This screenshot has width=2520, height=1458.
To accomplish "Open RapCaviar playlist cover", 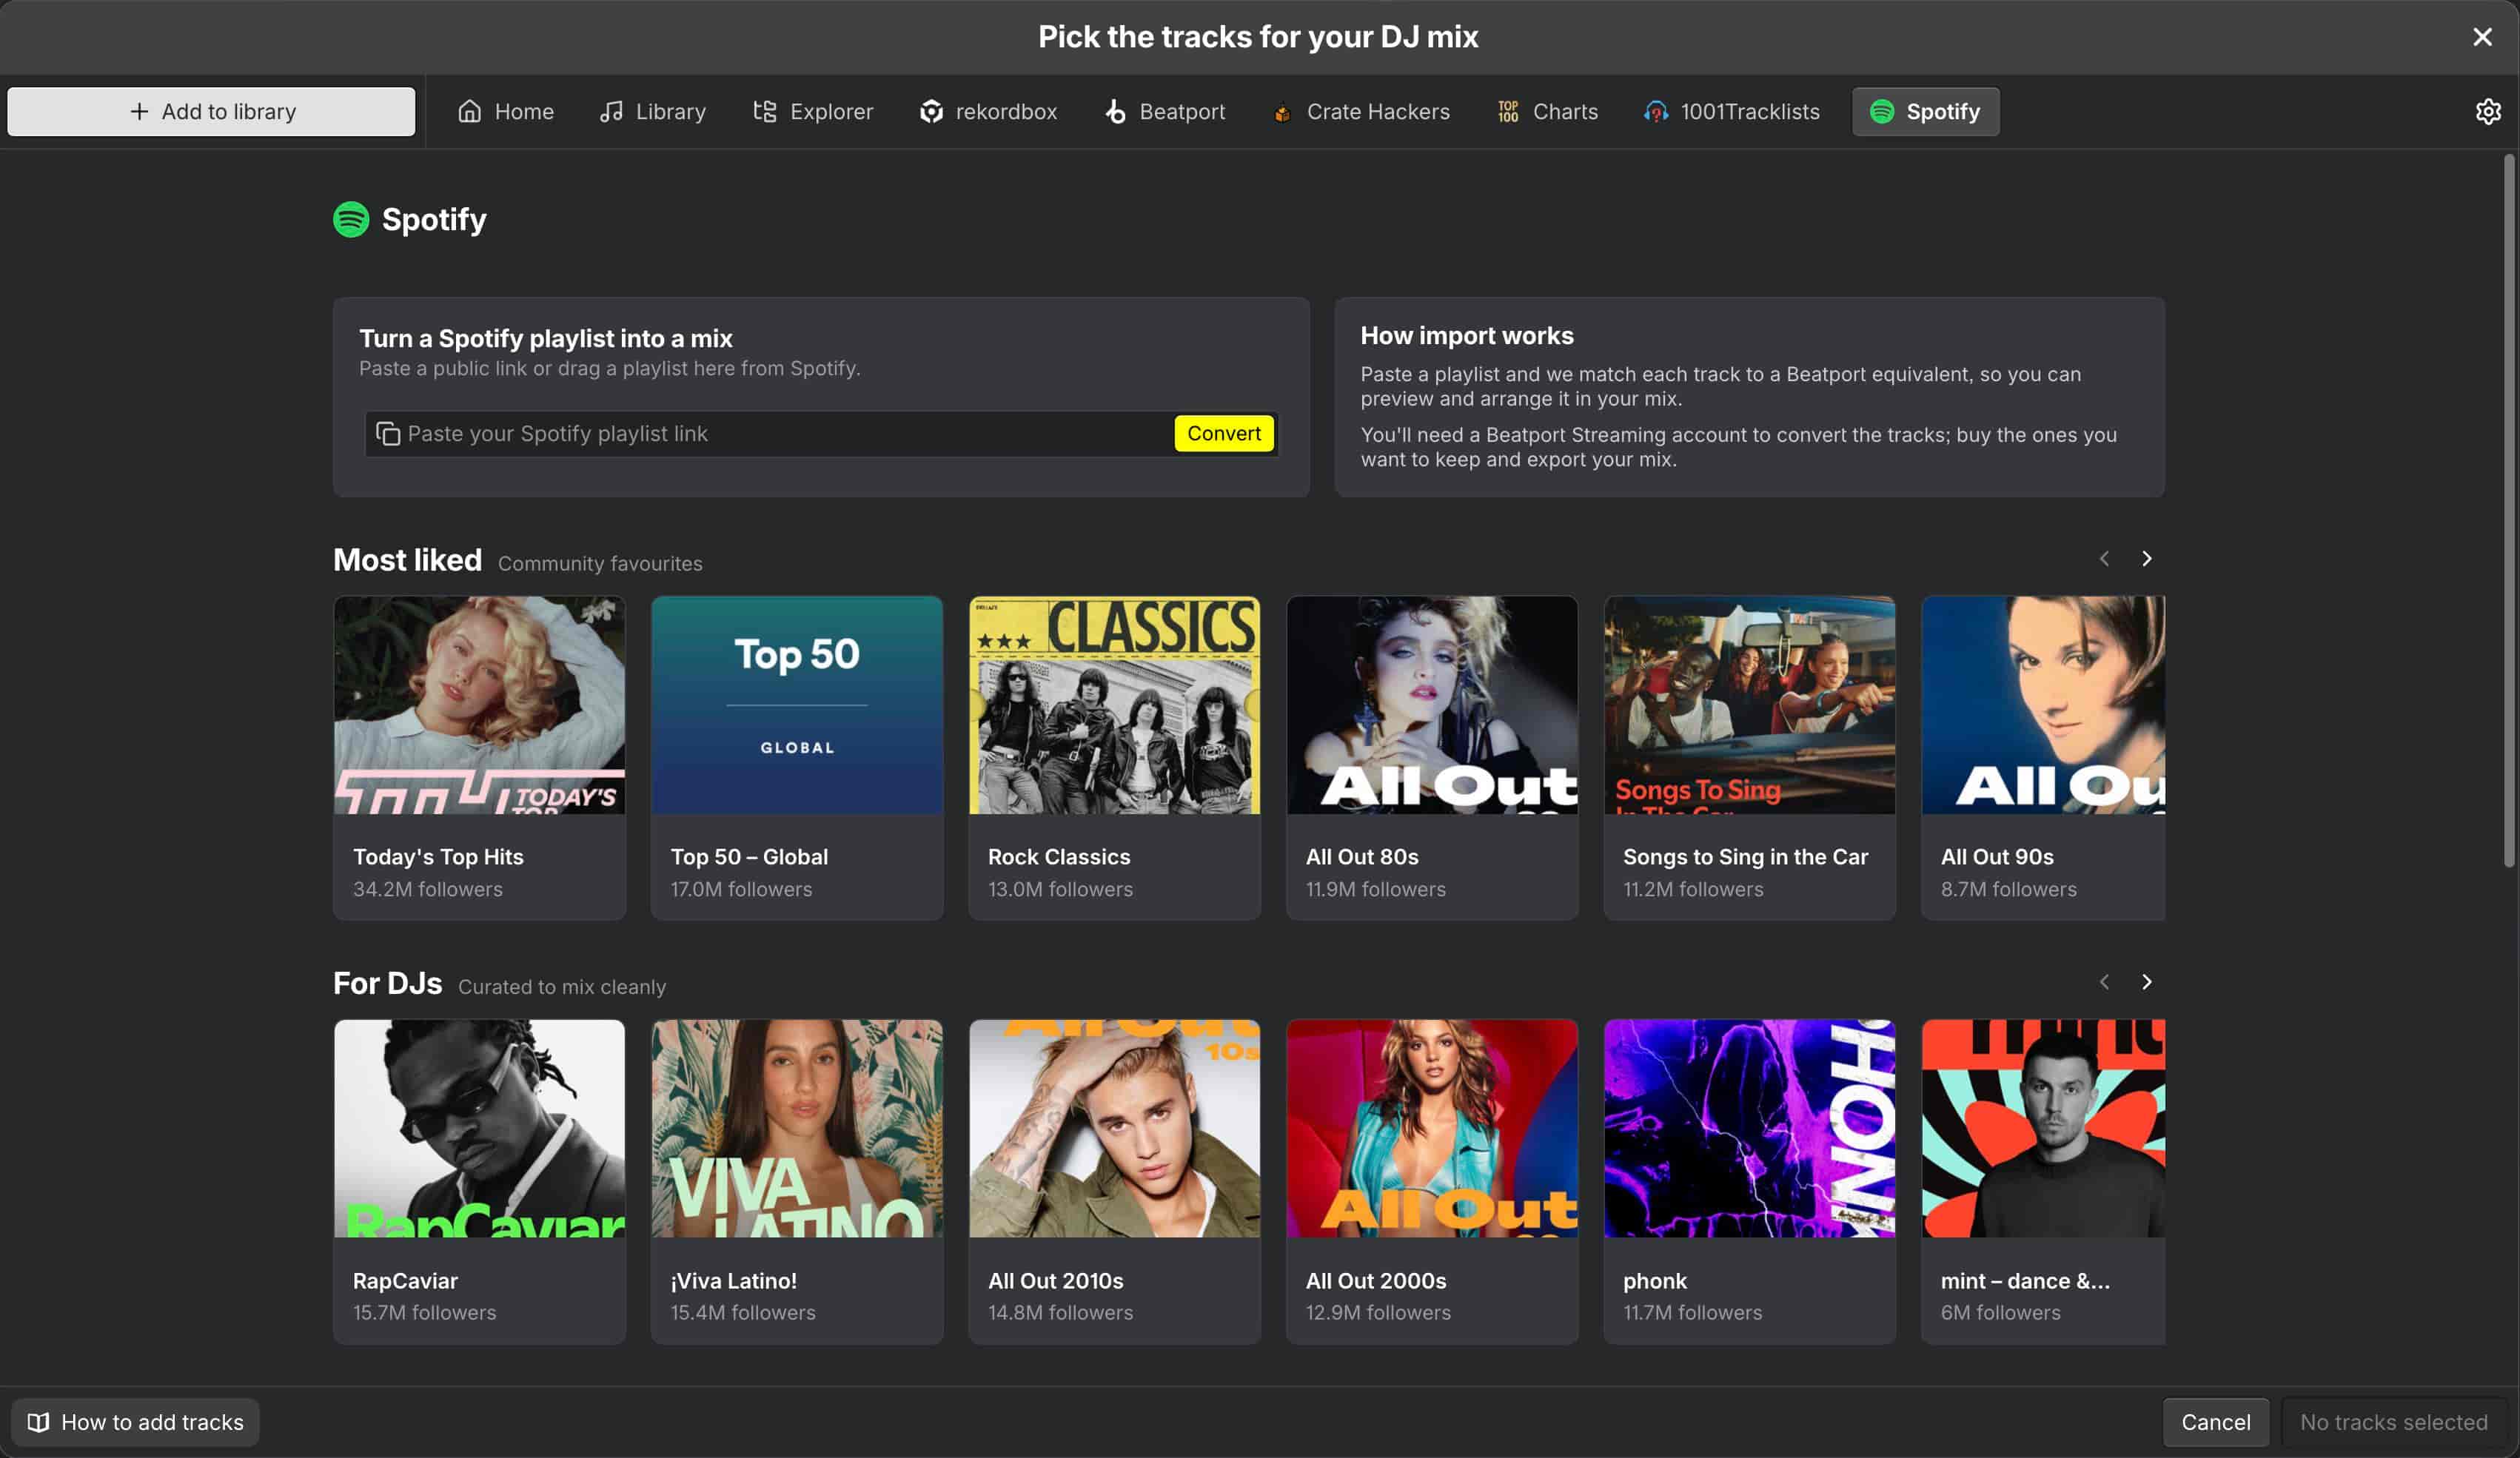I will tap(479, 1128).
